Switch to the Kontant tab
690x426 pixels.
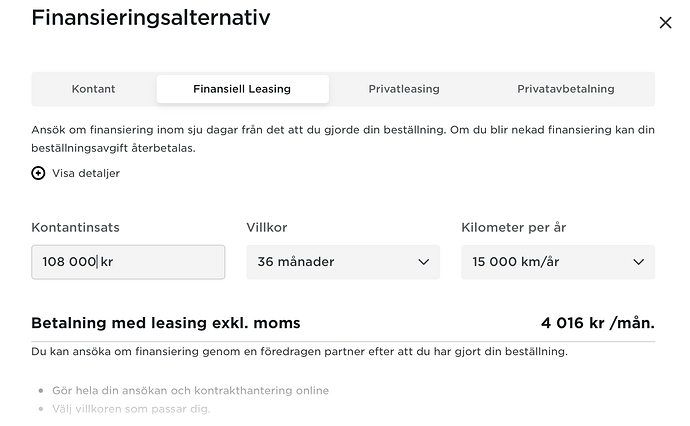point(93,89)
